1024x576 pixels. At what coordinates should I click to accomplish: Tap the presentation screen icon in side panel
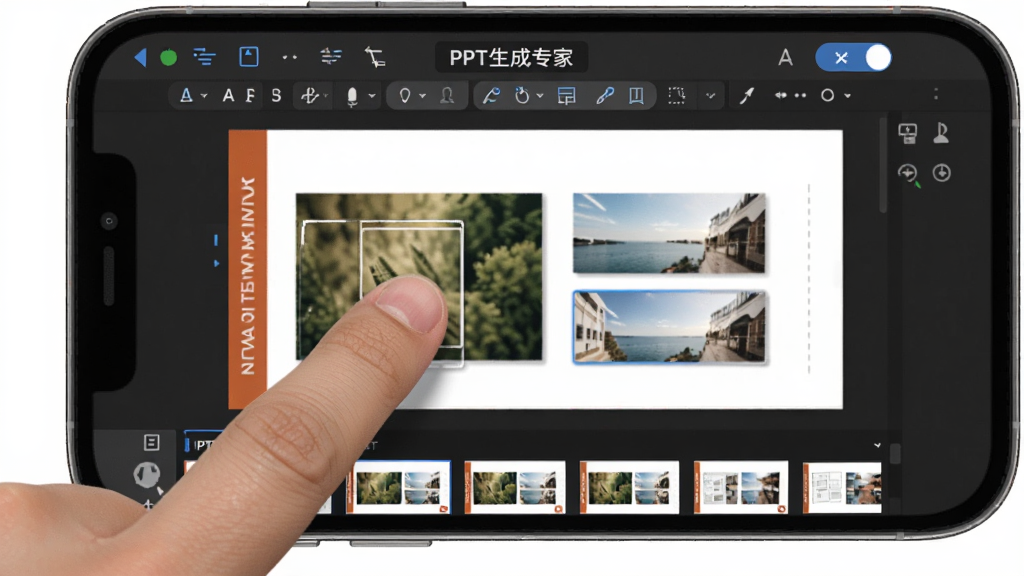tap(908, 133)
